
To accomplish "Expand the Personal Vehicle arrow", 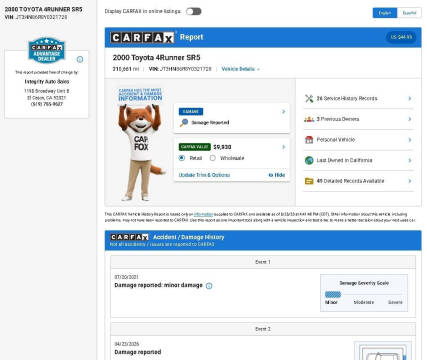I will click(x=410, y=140).
